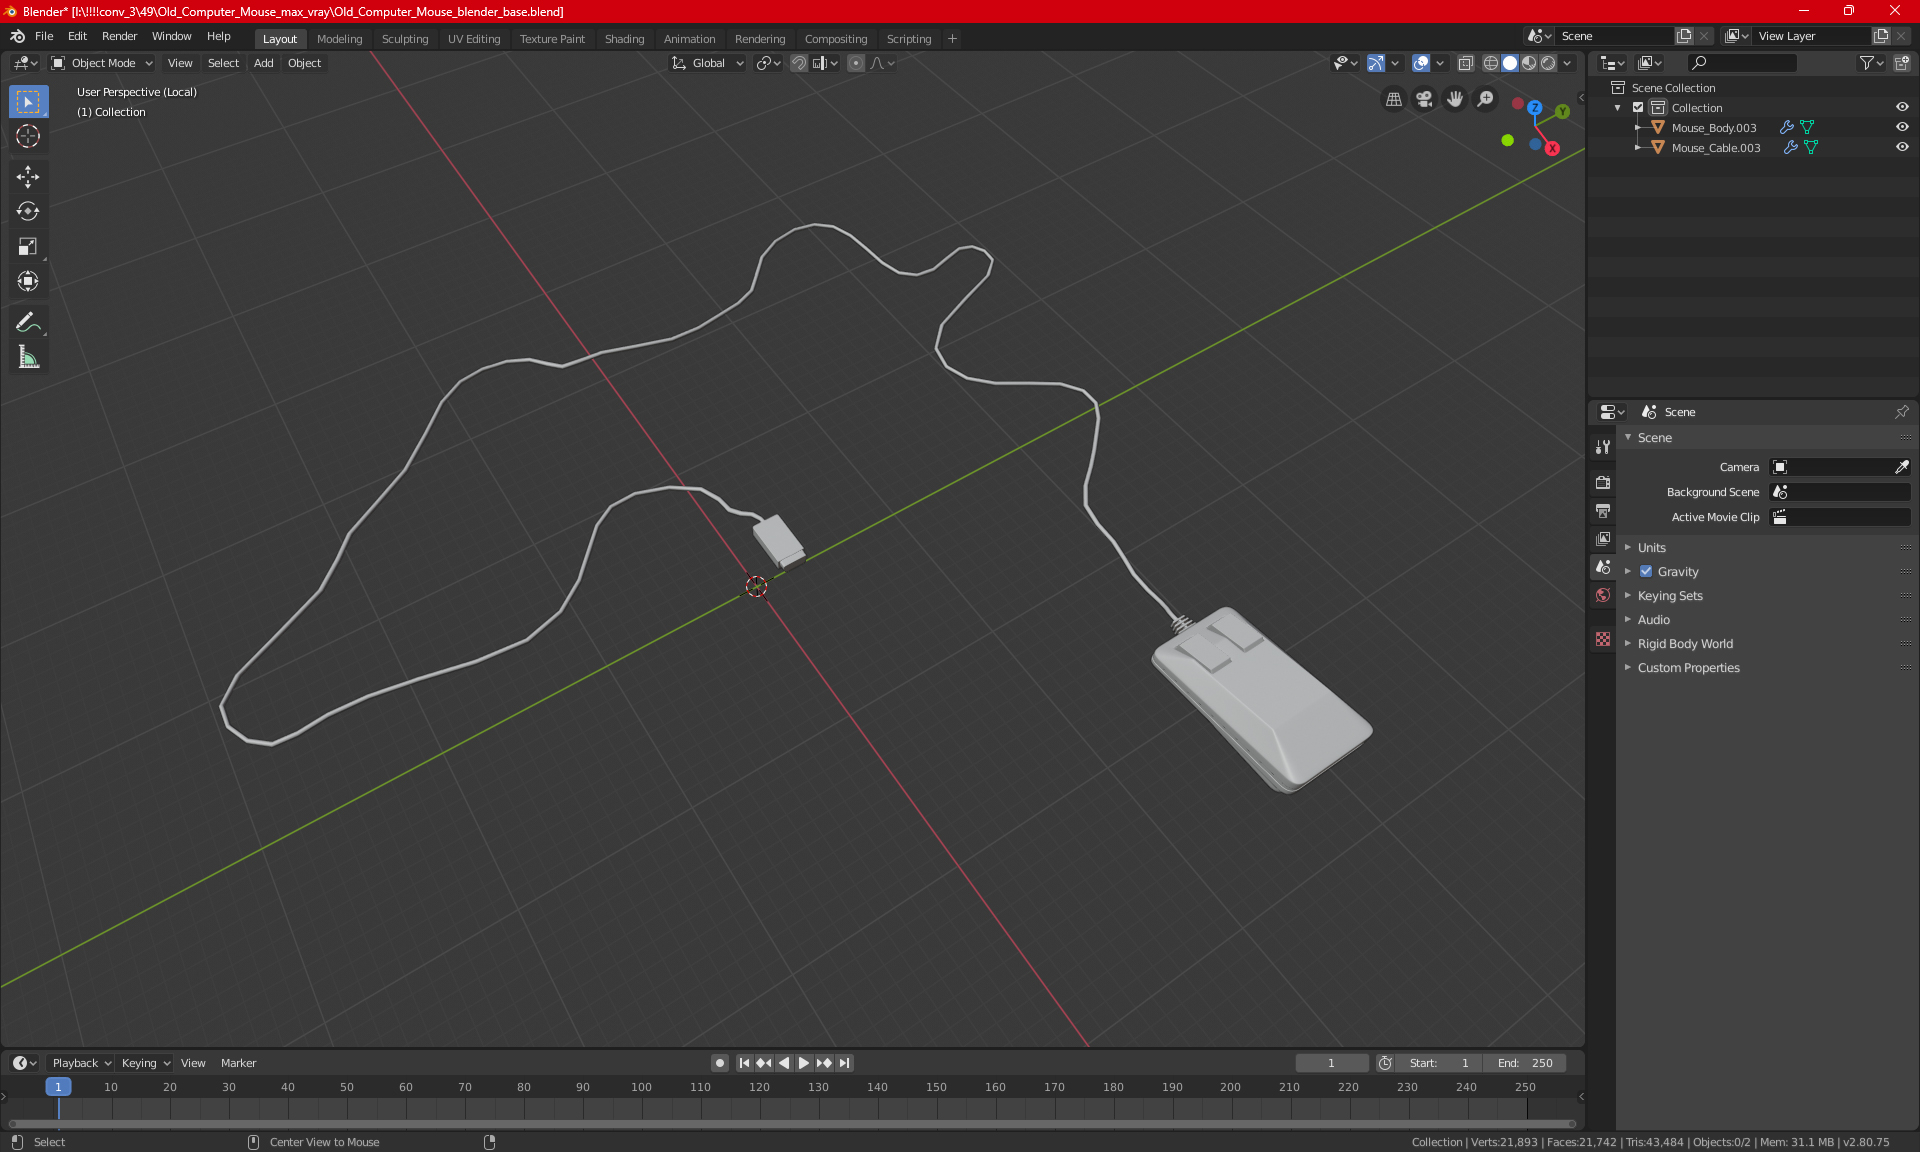Viewport: 1920px width, 1152px height.
Task: Open the Keying dropdown
Action: pyautogui.click(x=145, y=1063)
